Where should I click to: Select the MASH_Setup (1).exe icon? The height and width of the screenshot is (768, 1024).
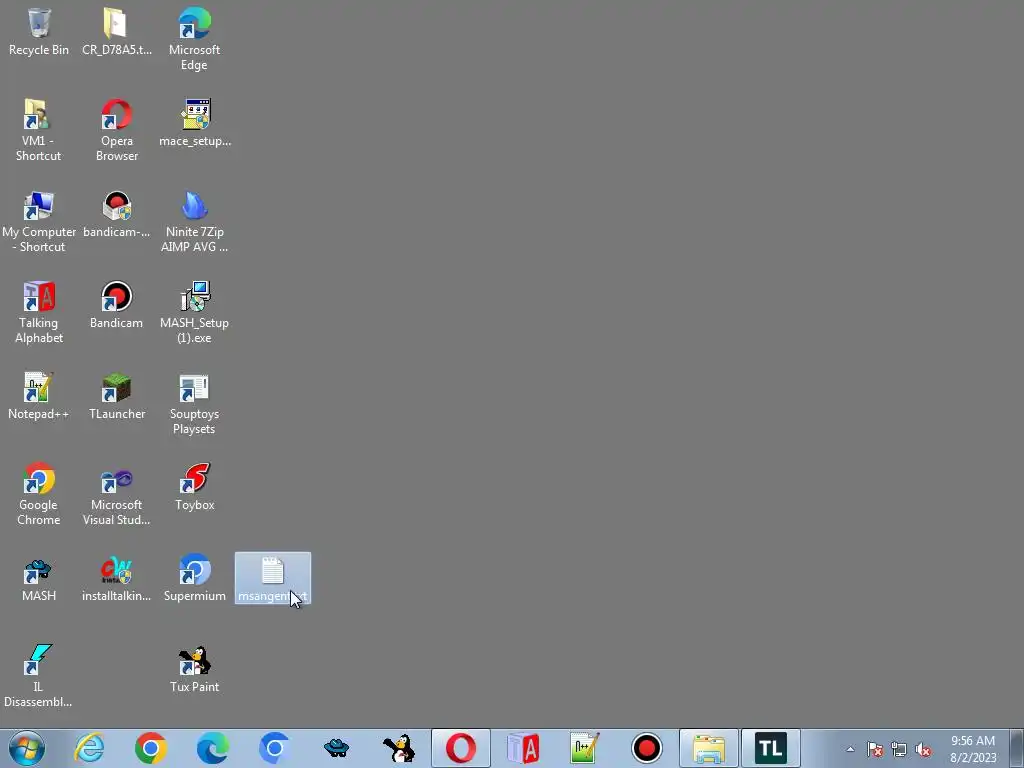(194, 312)
